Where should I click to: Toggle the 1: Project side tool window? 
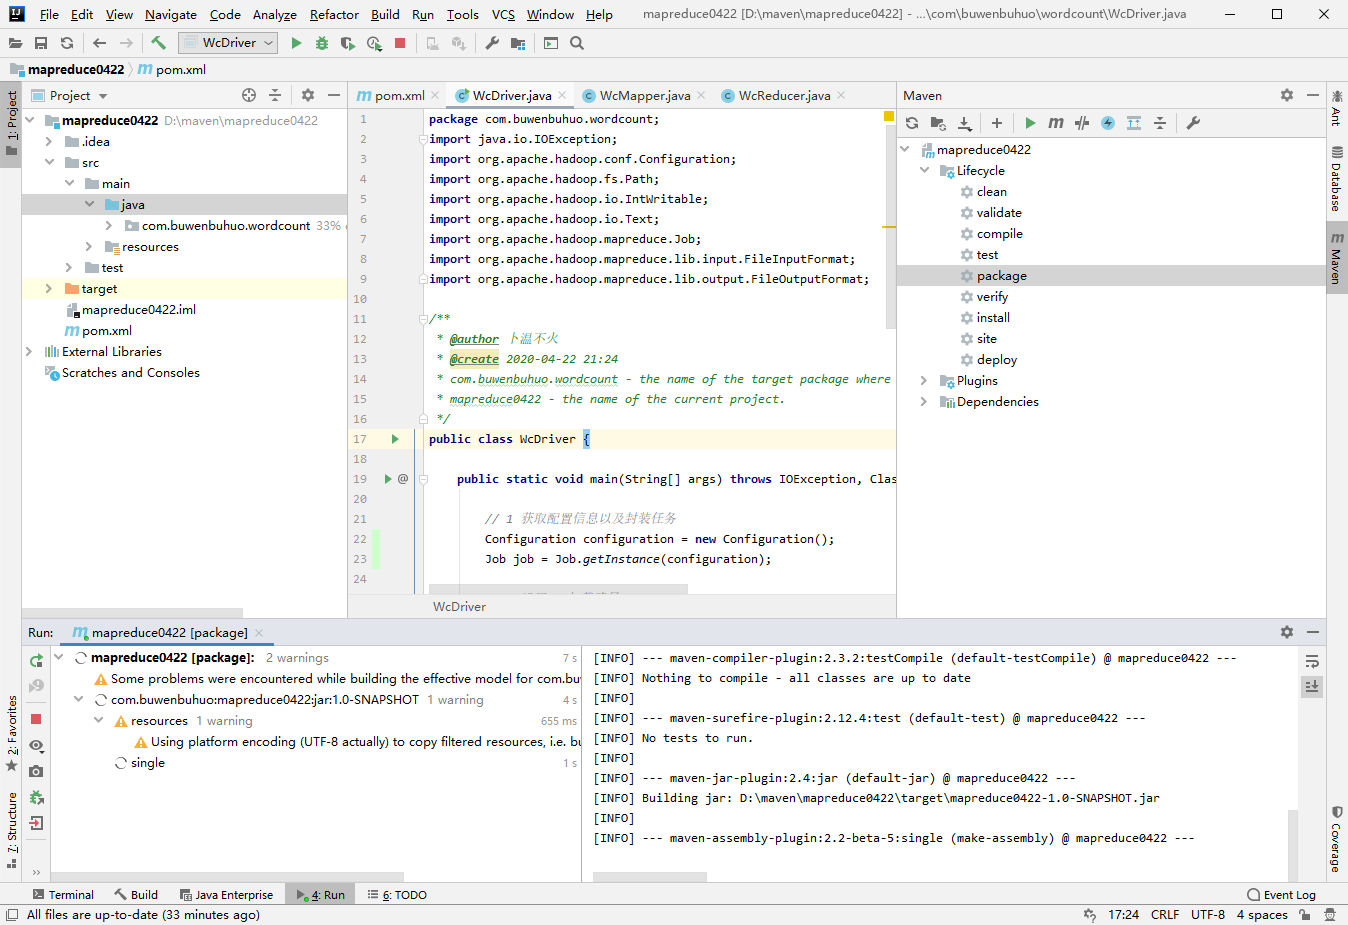(x=11, y=124)
